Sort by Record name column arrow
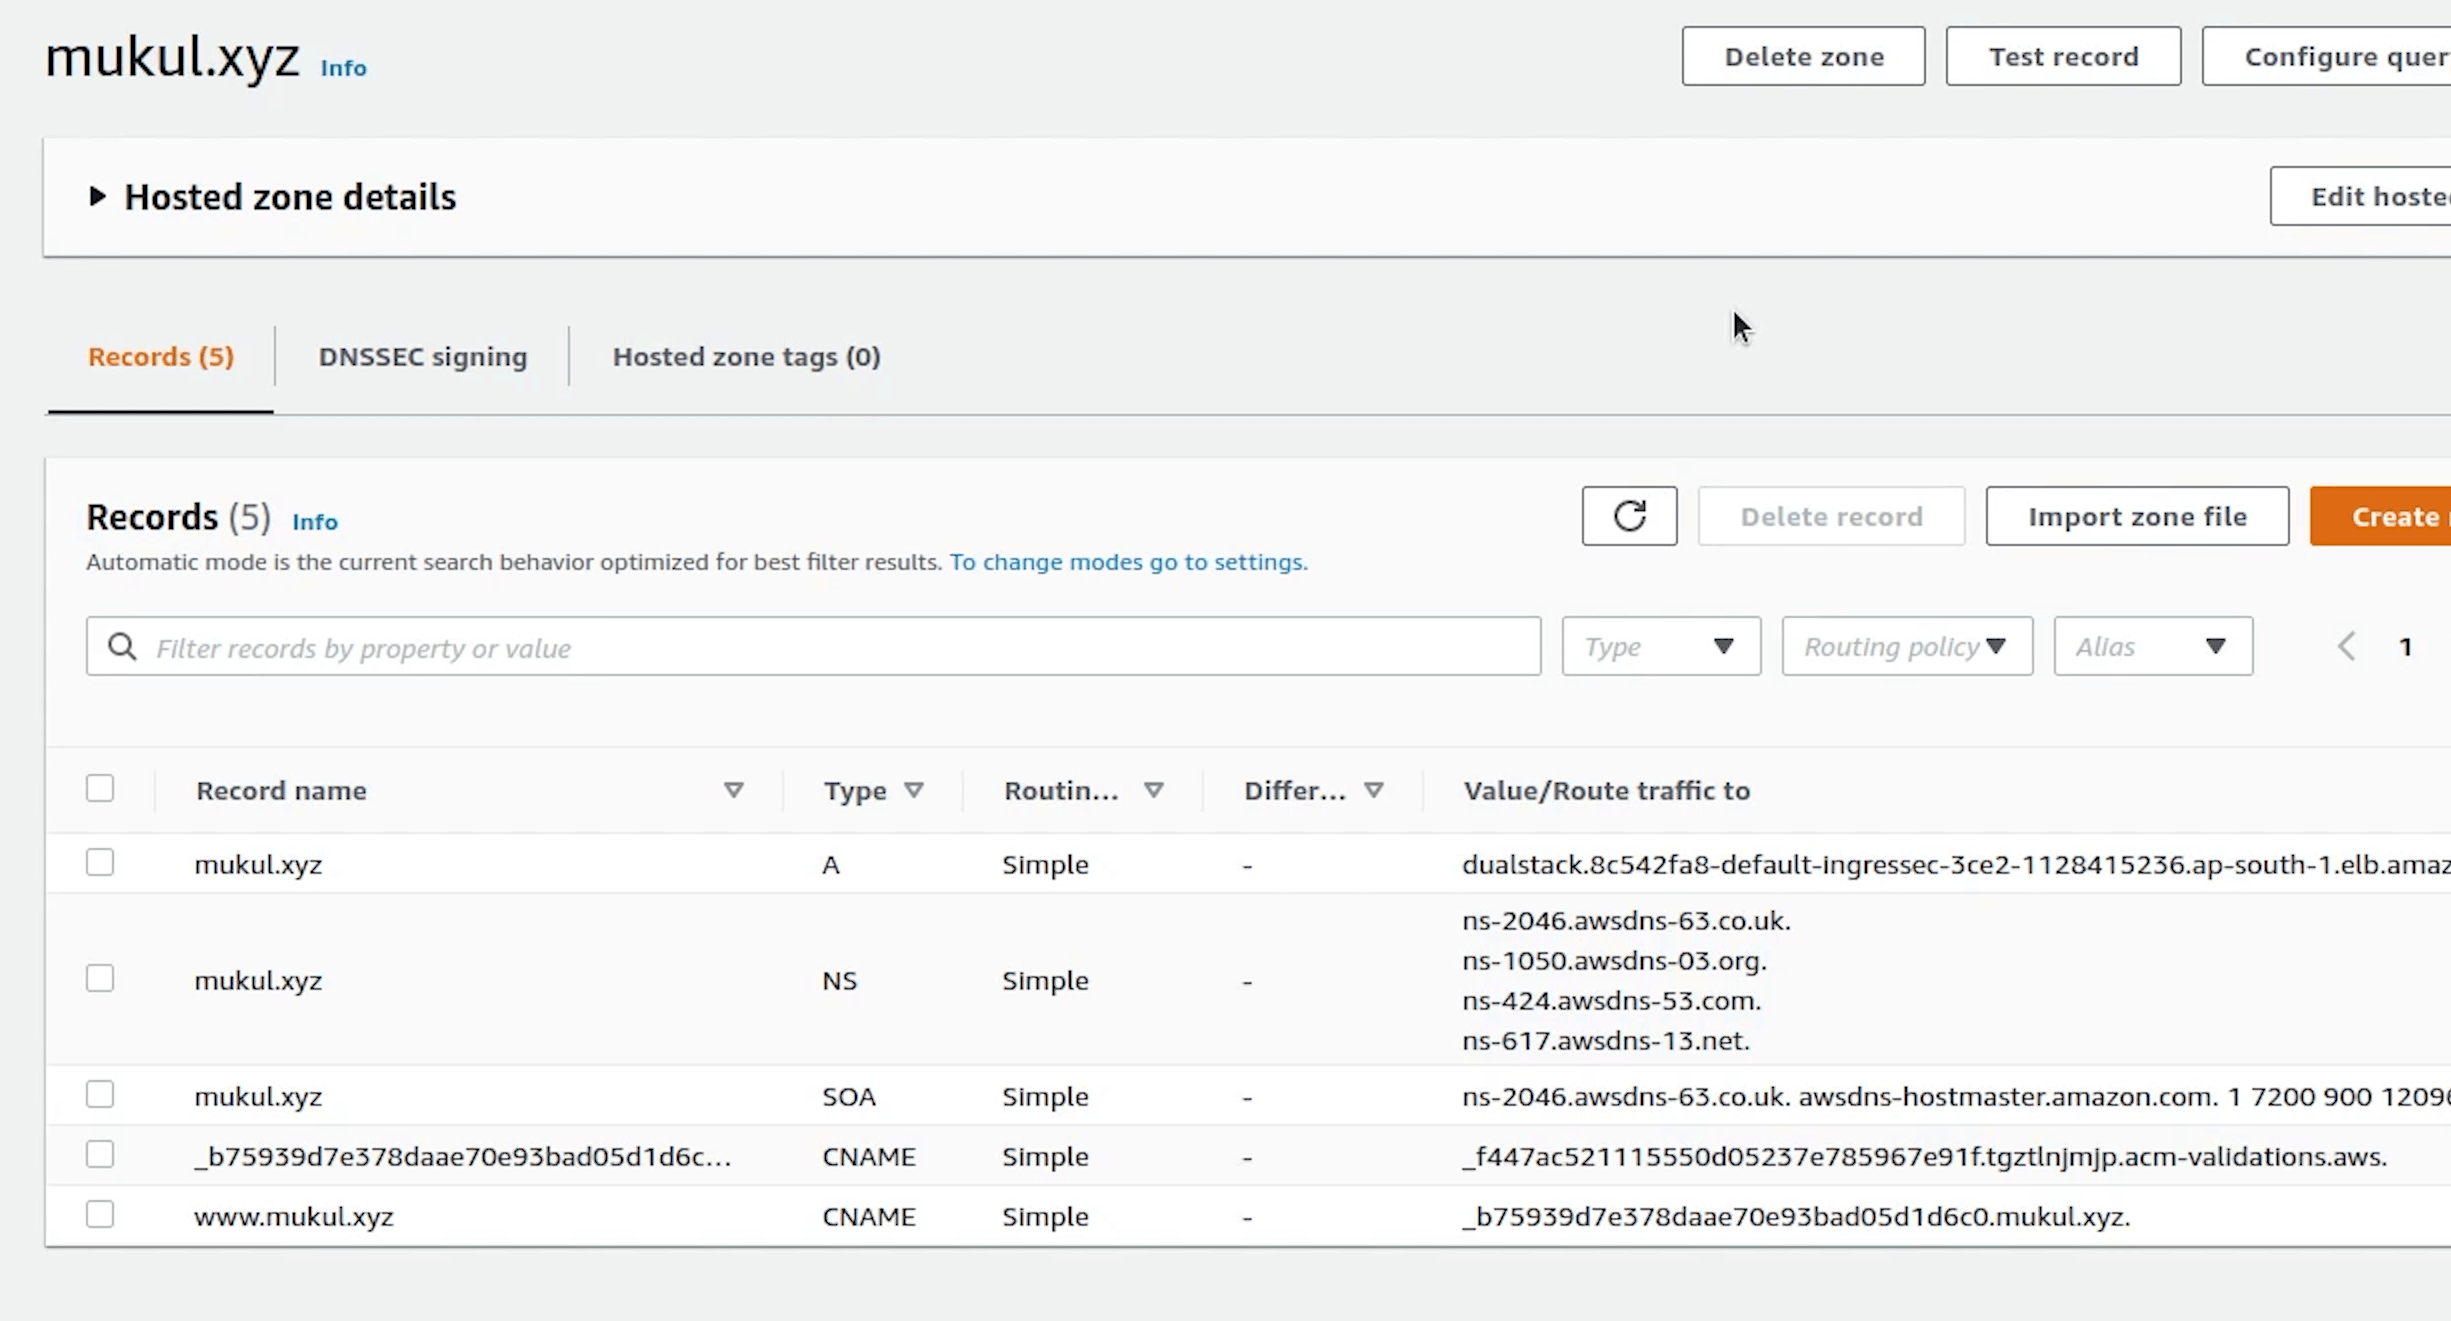 (733, 790)
